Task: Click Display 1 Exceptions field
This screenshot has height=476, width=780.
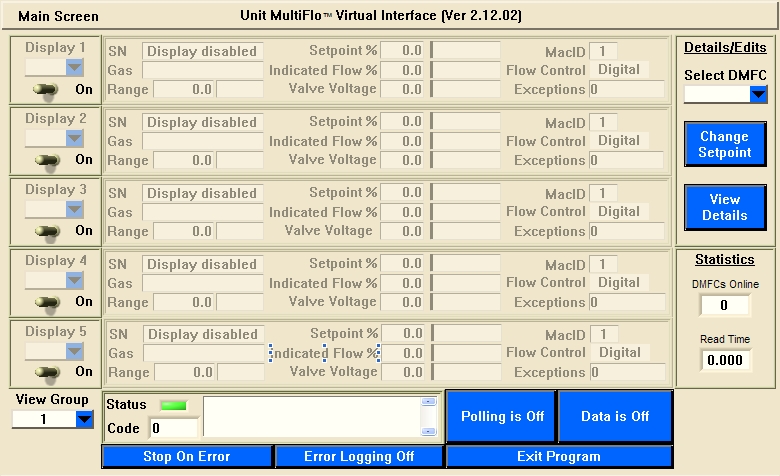Action: tap(627, 90)
